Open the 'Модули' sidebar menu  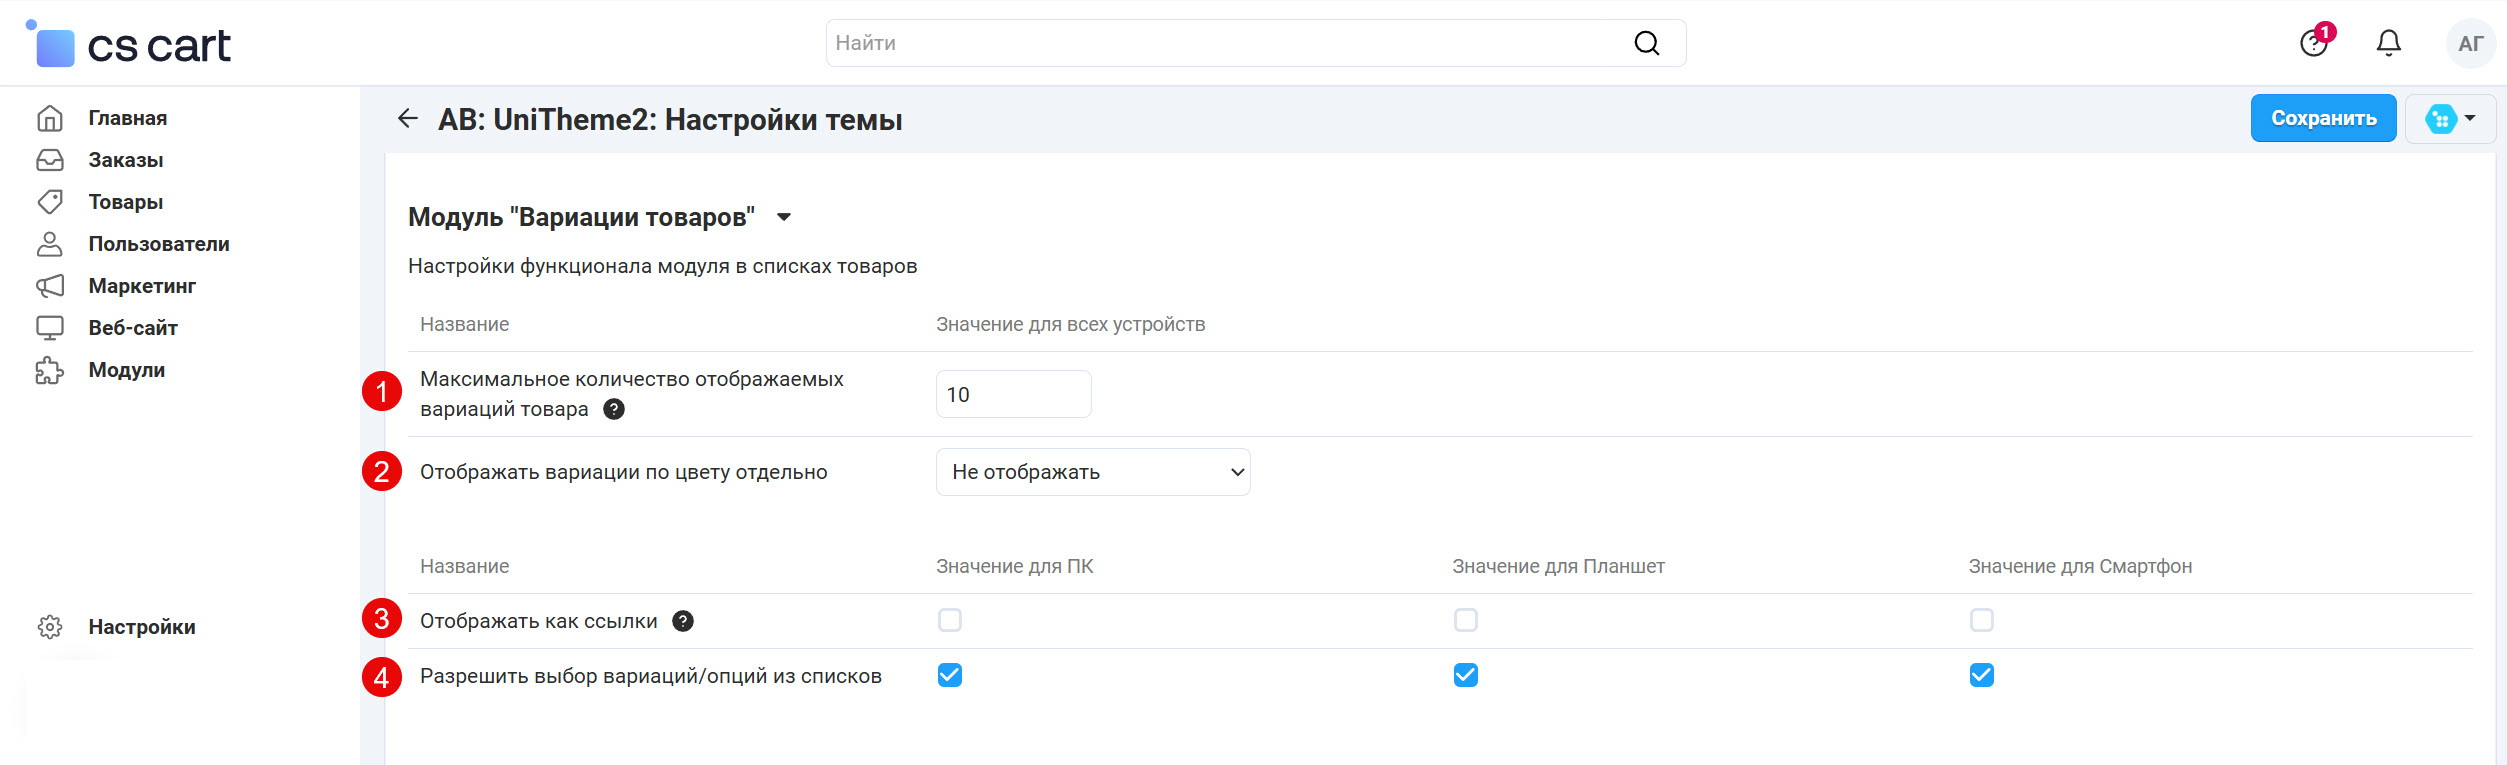126,370
